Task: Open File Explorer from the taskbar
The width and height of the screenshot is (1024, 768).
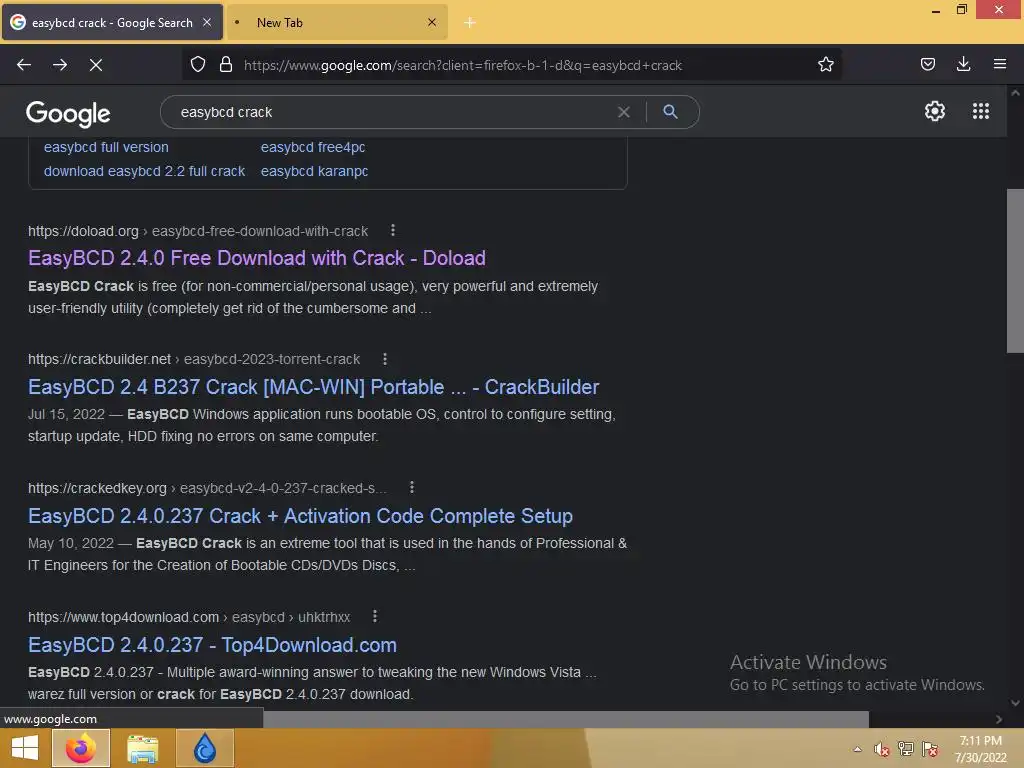Action: [x=142, y=748]
